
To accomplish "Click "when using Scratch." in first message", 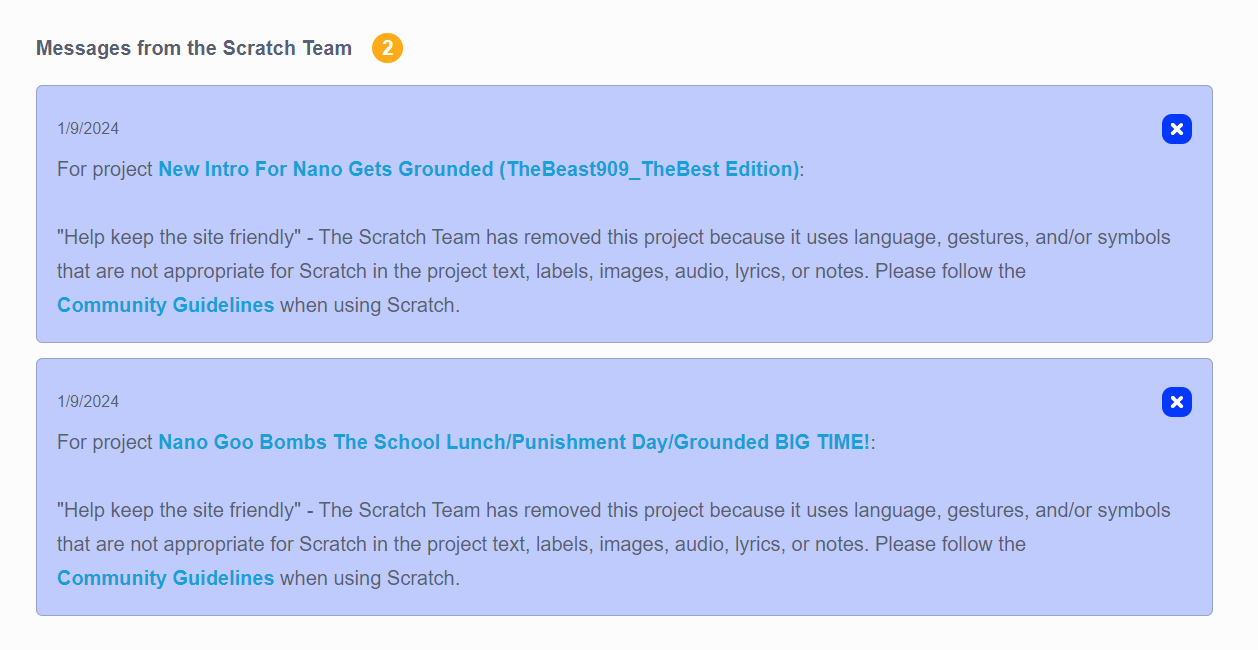I will pyautogui.click(x=370, y=305).
